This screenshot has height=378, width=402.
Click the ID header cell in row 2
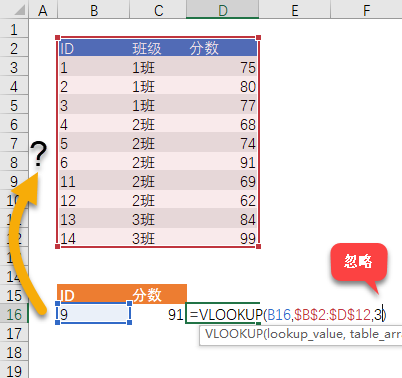tap(94, 48)
